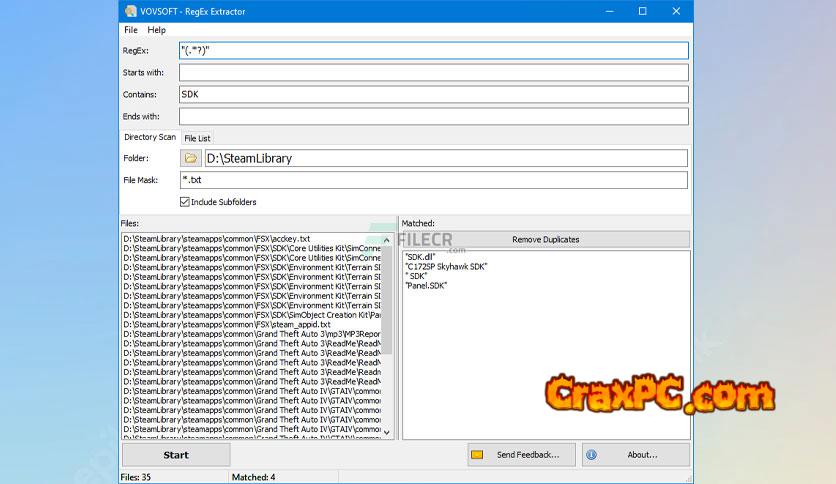Click the Ends with text field
Viewport: 836px width, 484px height.
click(433, 117)
